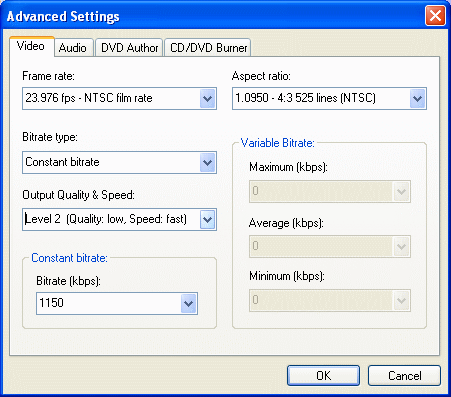
Task: Click the Constant bitrate group title
Action: click(69, 258)
